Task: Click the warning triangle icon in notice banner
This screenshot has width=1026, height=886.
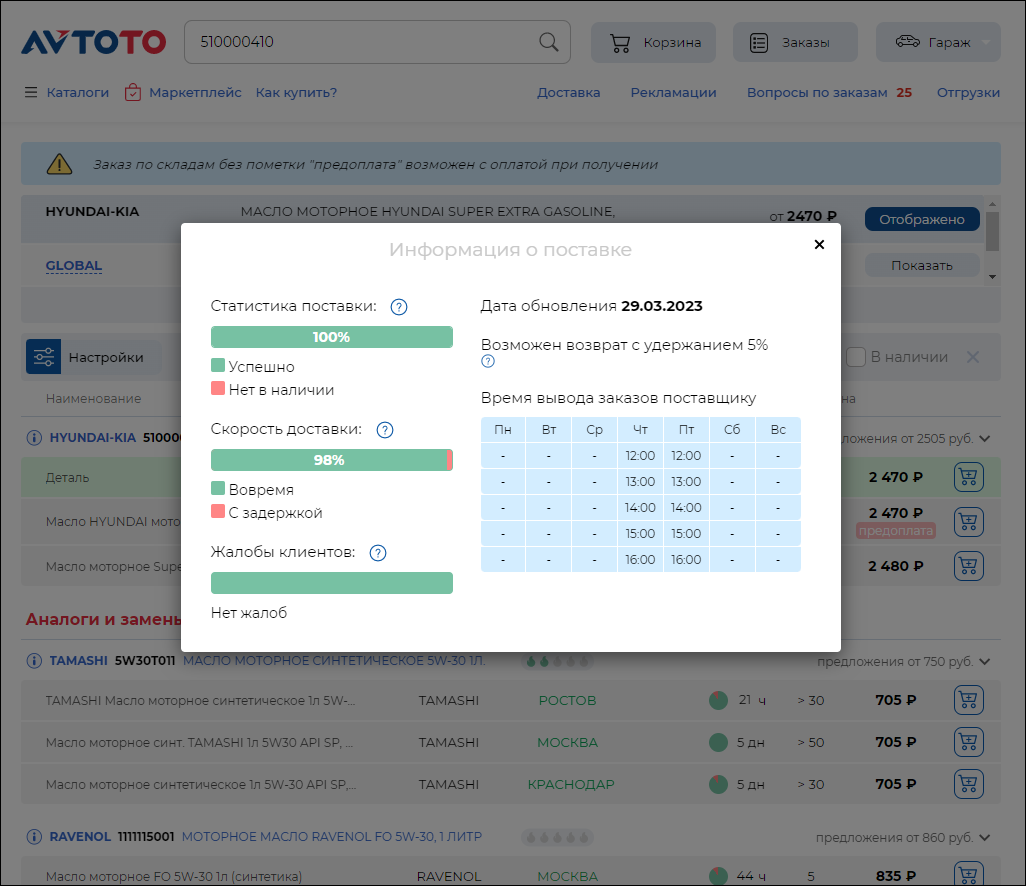Action: point(60,164)
